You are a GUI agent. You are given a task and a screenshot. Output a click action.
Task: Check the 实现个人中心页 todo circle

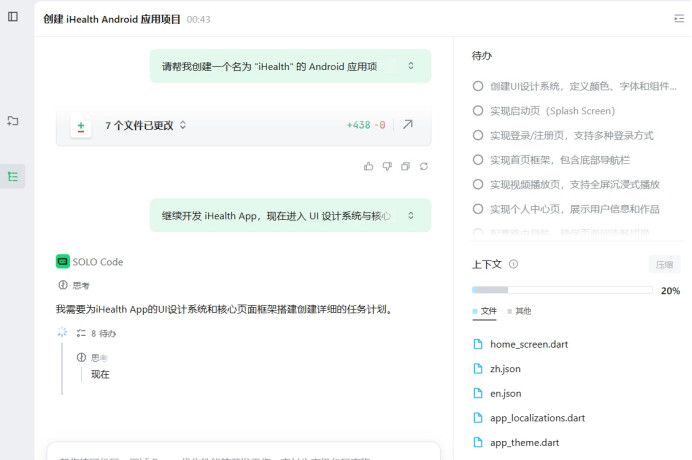coord(478,209)
